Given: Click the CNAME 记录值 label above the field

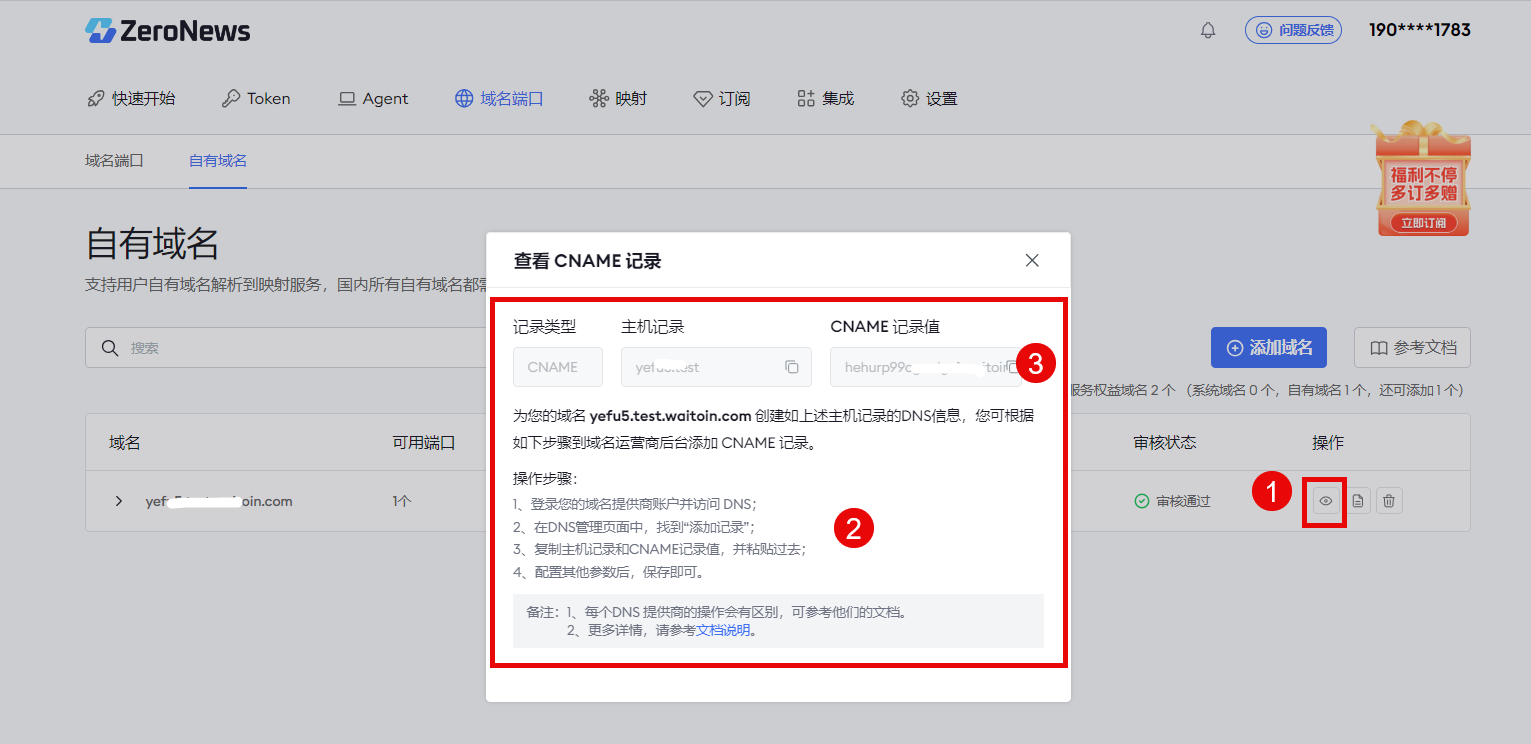Looking at the screenshot, I should point(885,326).
